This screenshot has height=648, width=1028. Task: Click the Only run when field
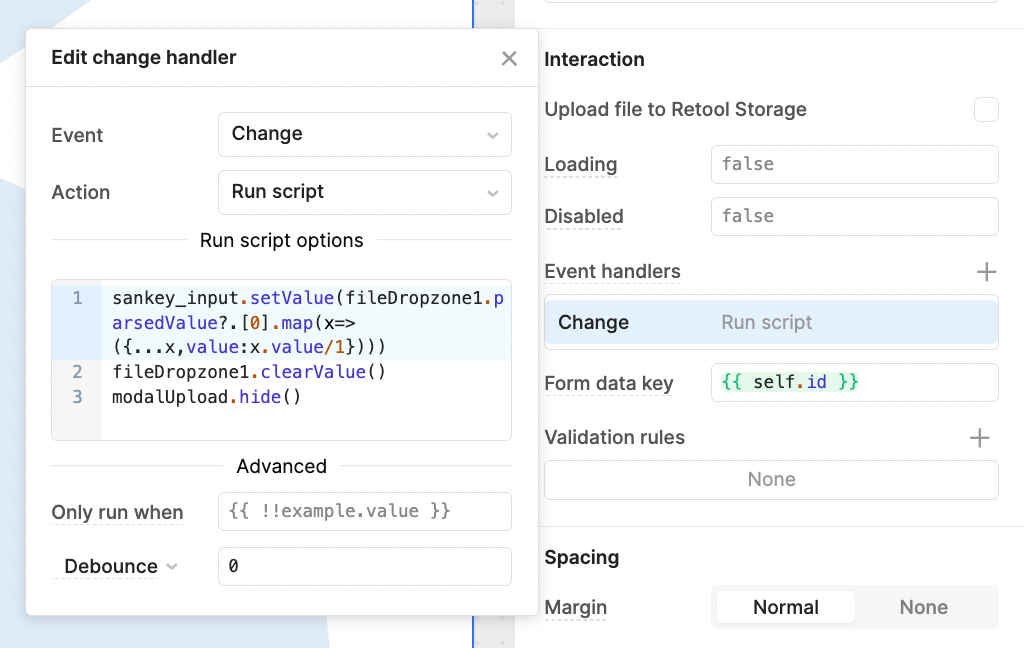click(x=365, y=512)
